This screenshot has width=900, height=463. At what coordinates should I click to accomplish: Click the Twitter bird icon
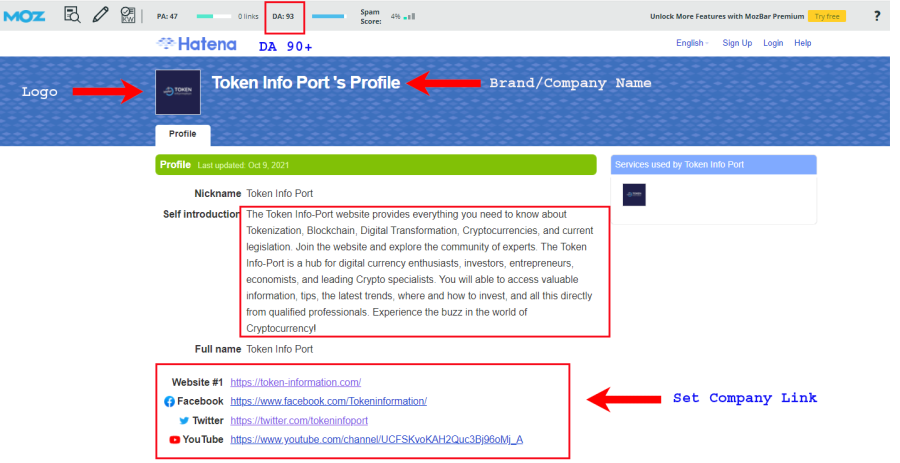184,421
